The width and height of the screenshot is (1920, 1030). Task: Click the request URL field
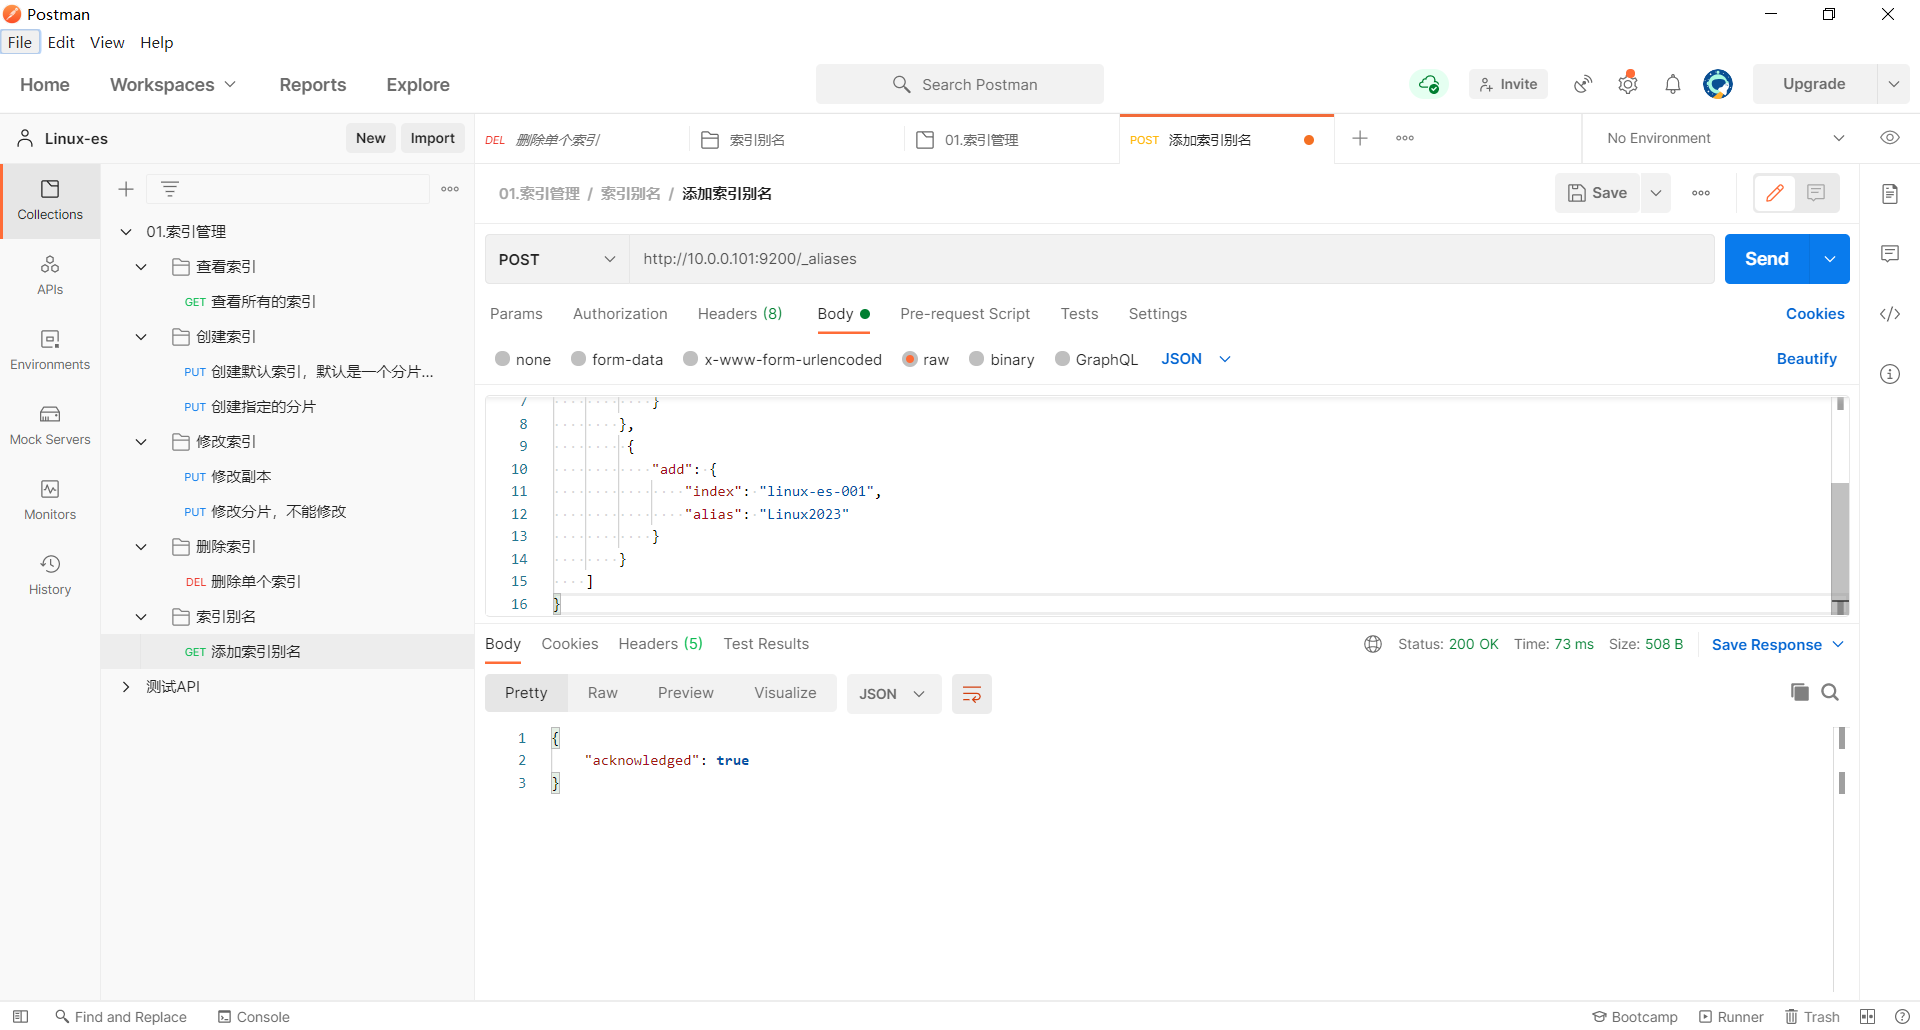1172,259
